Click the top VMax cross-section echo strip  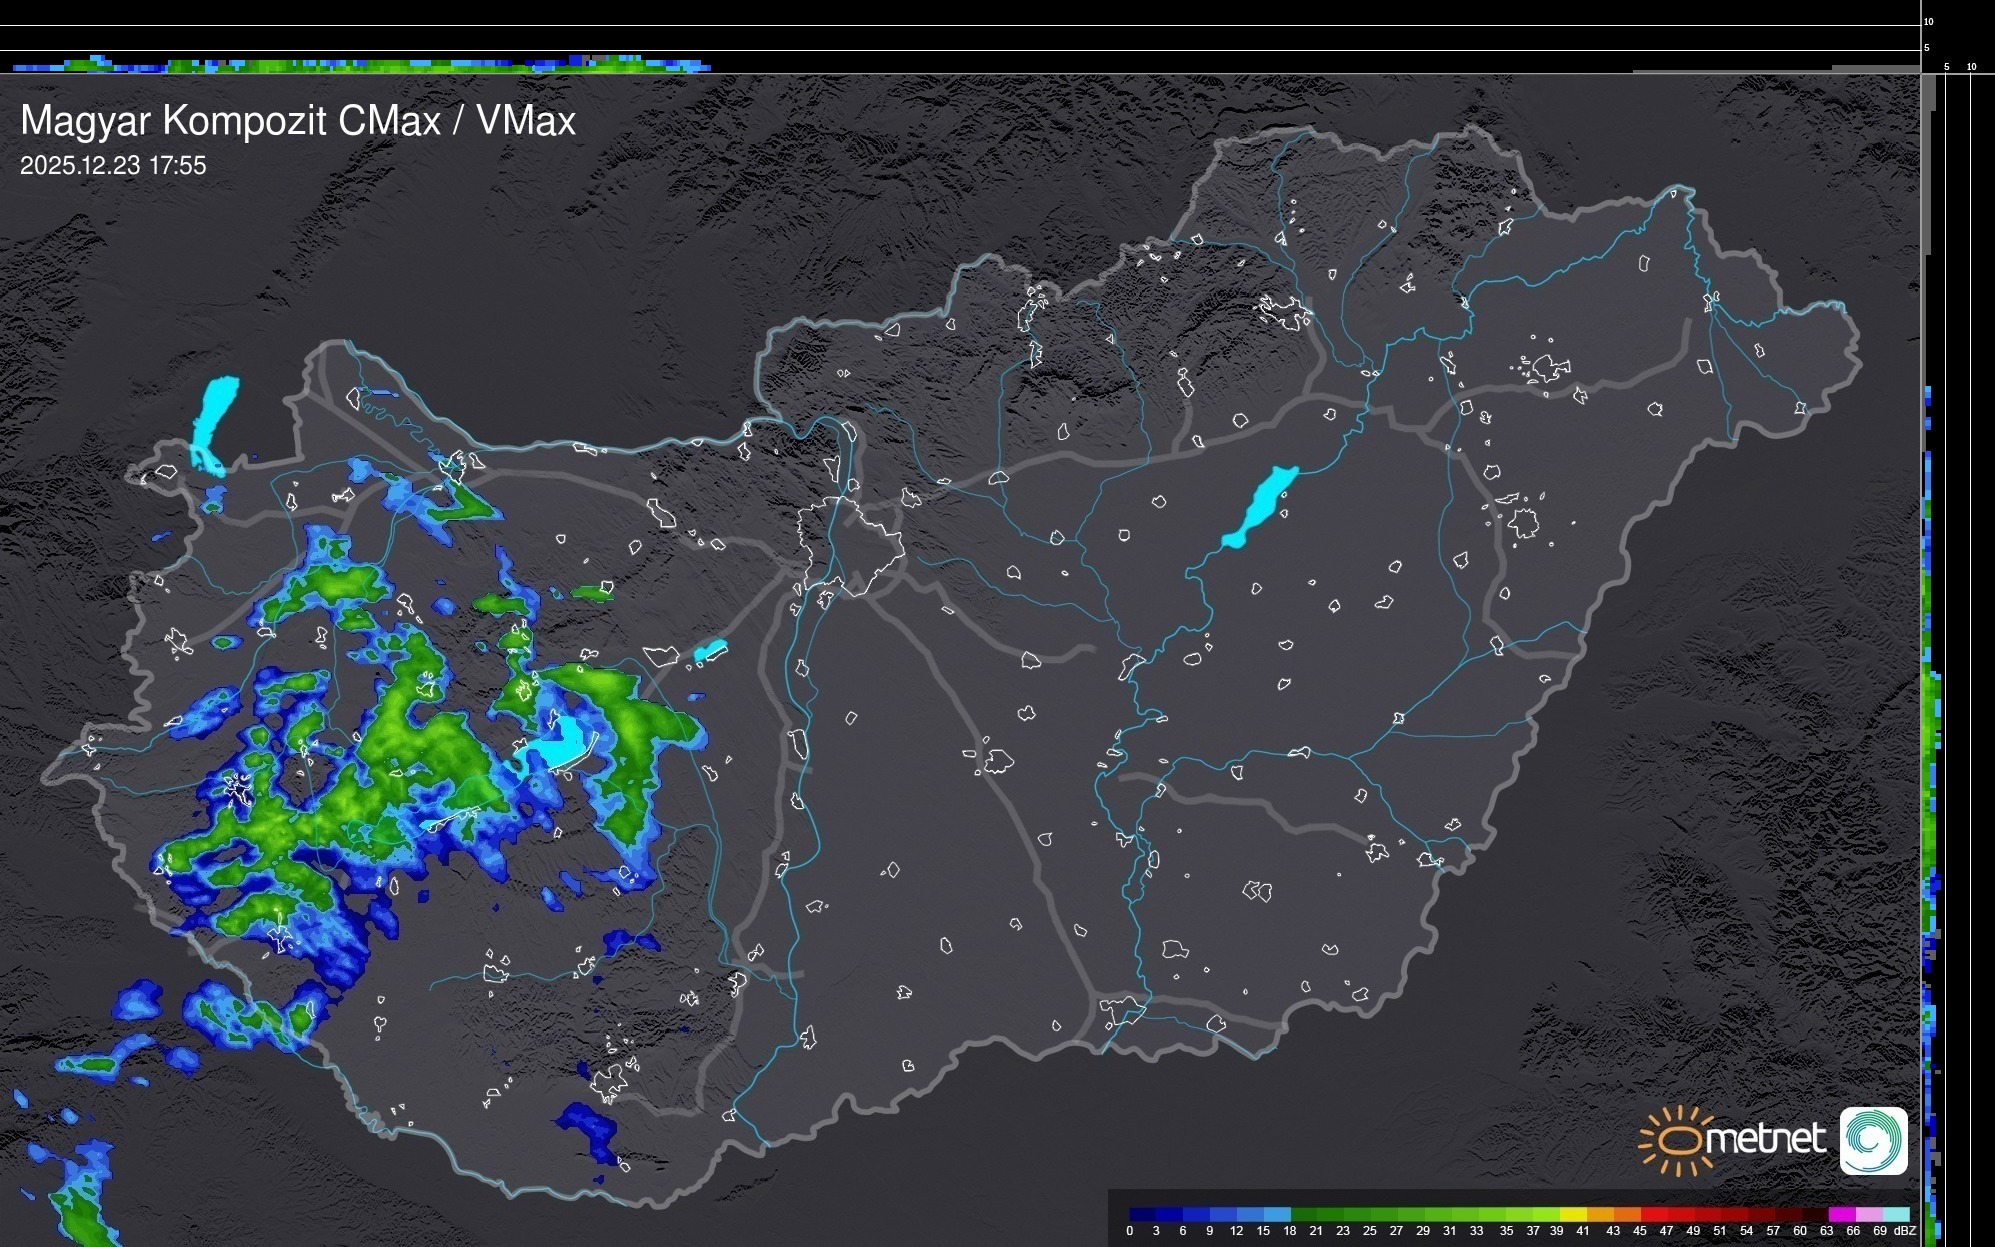(x=360, y=65)
